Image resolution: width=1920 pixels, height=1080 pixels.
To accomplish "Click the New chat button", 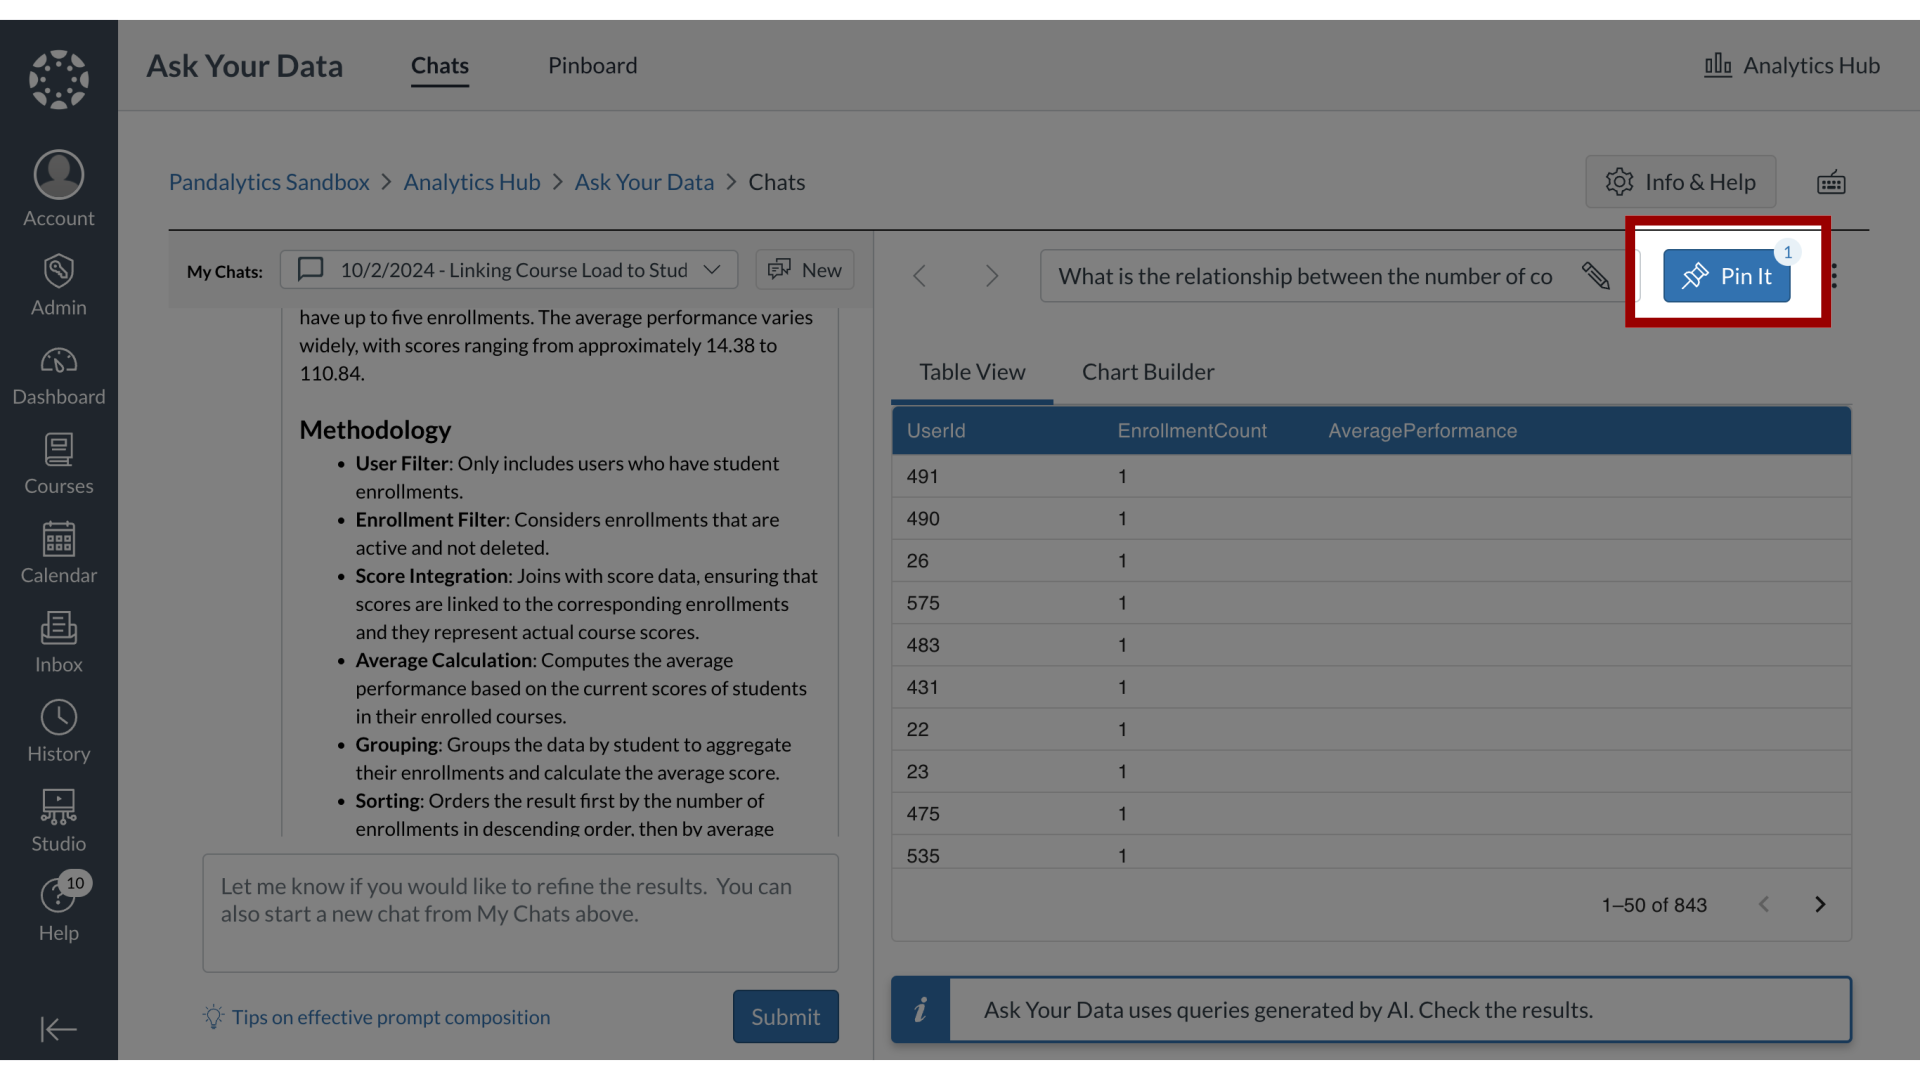I will click(804, 270).
